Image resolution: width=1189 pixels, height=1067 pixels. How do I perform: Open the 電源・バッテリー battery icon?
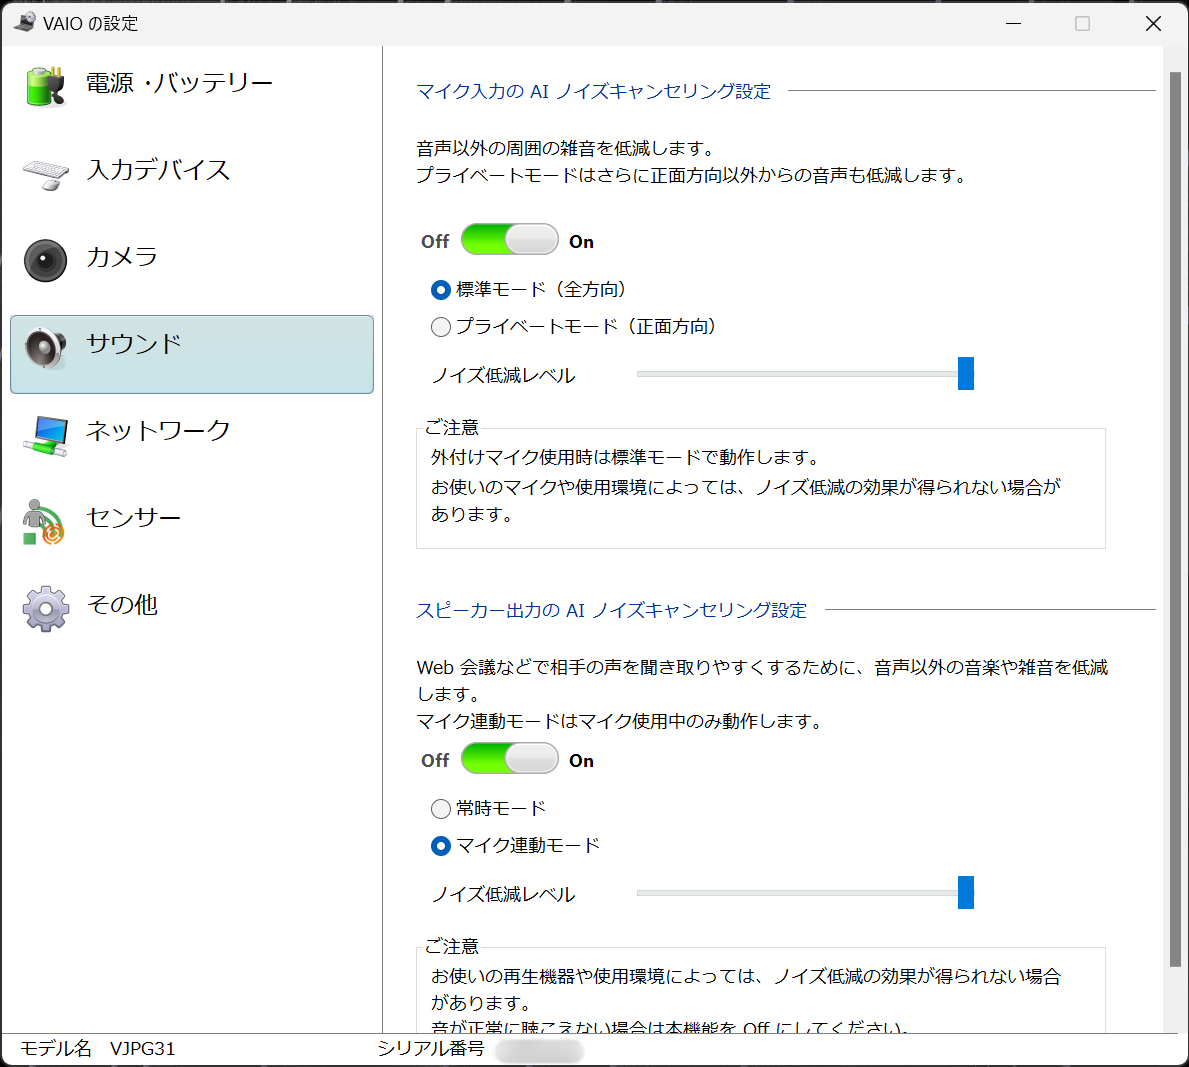45,86
